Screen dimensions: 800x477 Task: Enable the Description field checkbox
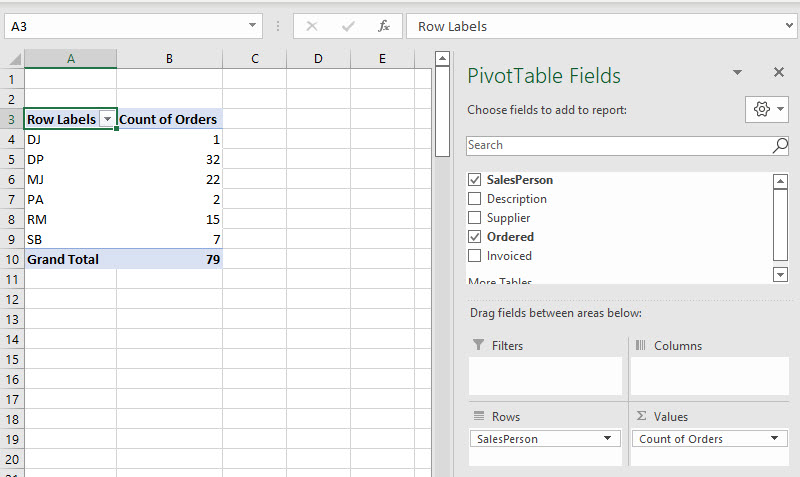[x=475, y=199]
